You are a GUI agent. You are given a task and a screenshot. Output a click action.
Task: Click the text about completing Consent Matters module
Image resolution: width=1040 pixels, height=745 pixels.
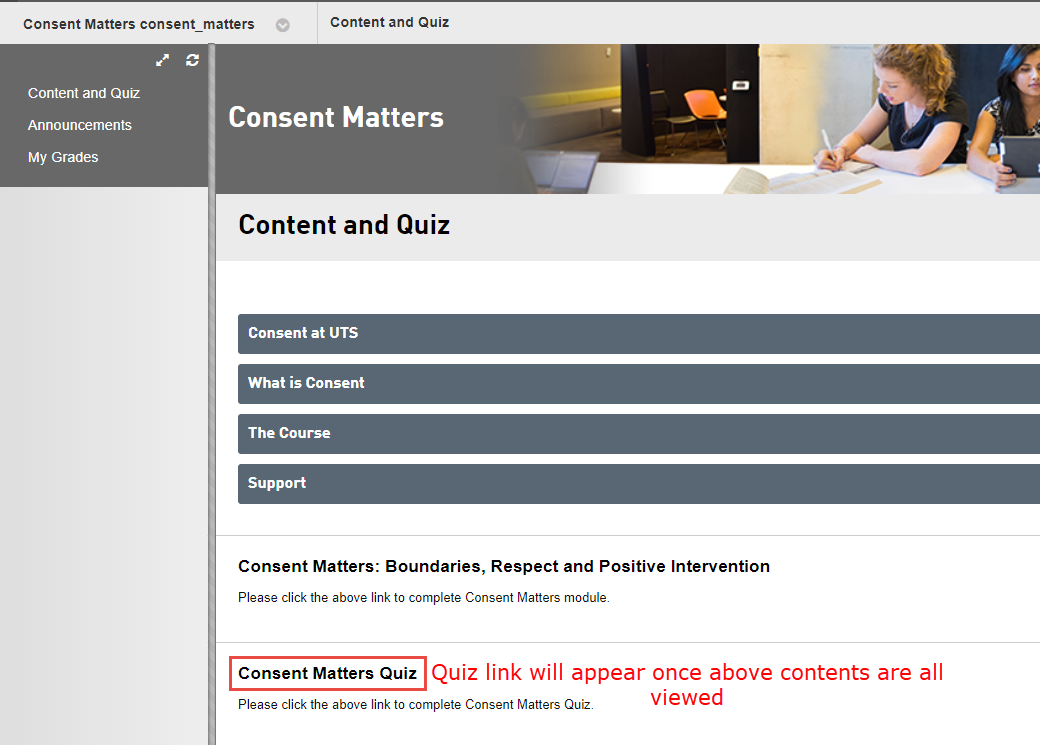point(423,598)
